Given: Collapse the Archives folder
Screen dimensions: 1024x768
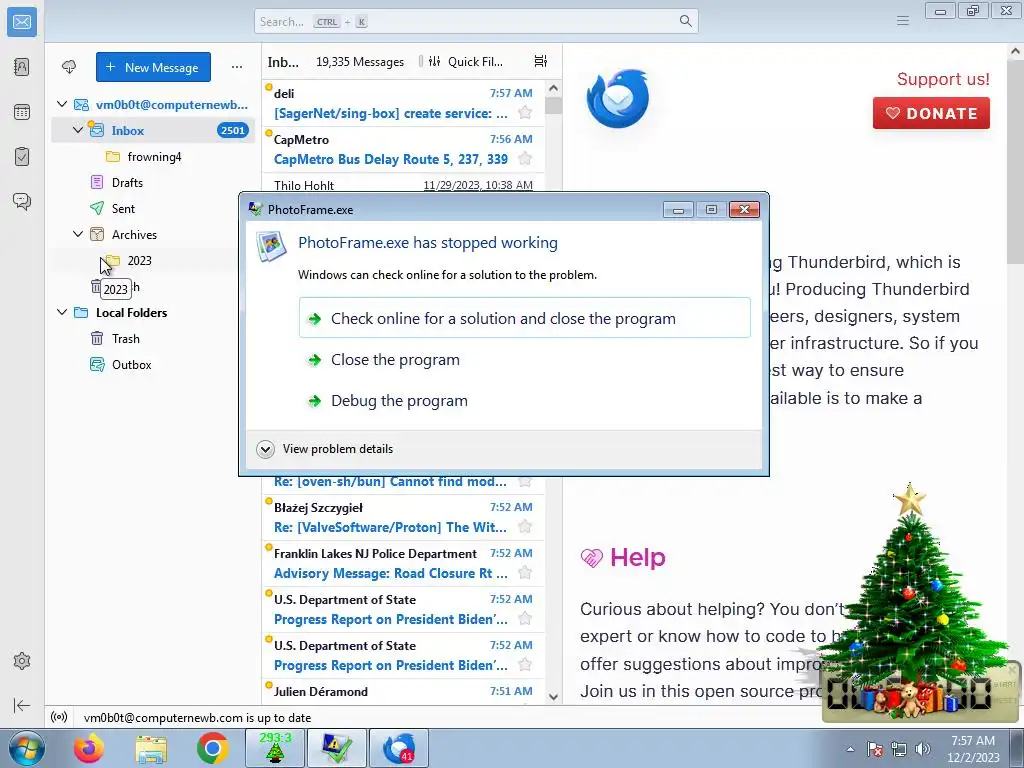Looking at the screenshot, I should (78, 234).
